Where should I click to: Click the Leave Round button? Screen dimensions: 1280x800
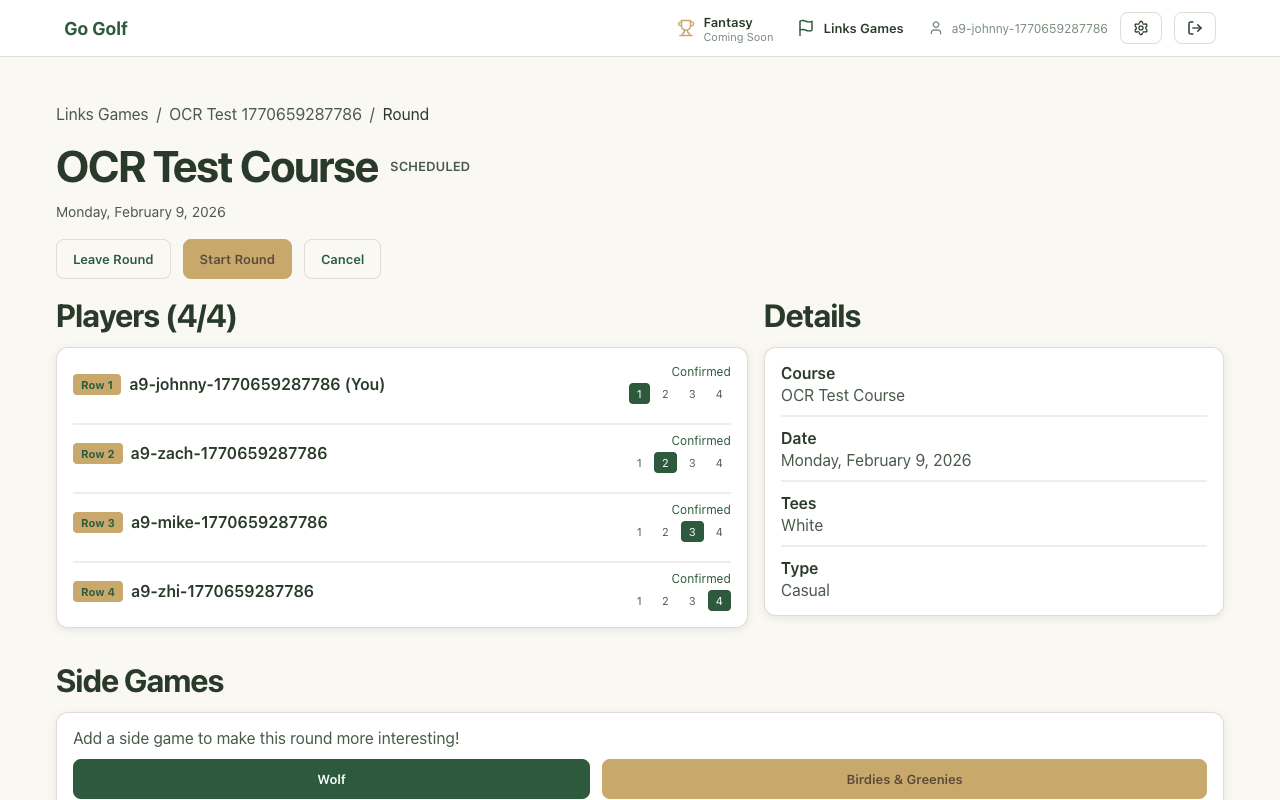(113, 259)
